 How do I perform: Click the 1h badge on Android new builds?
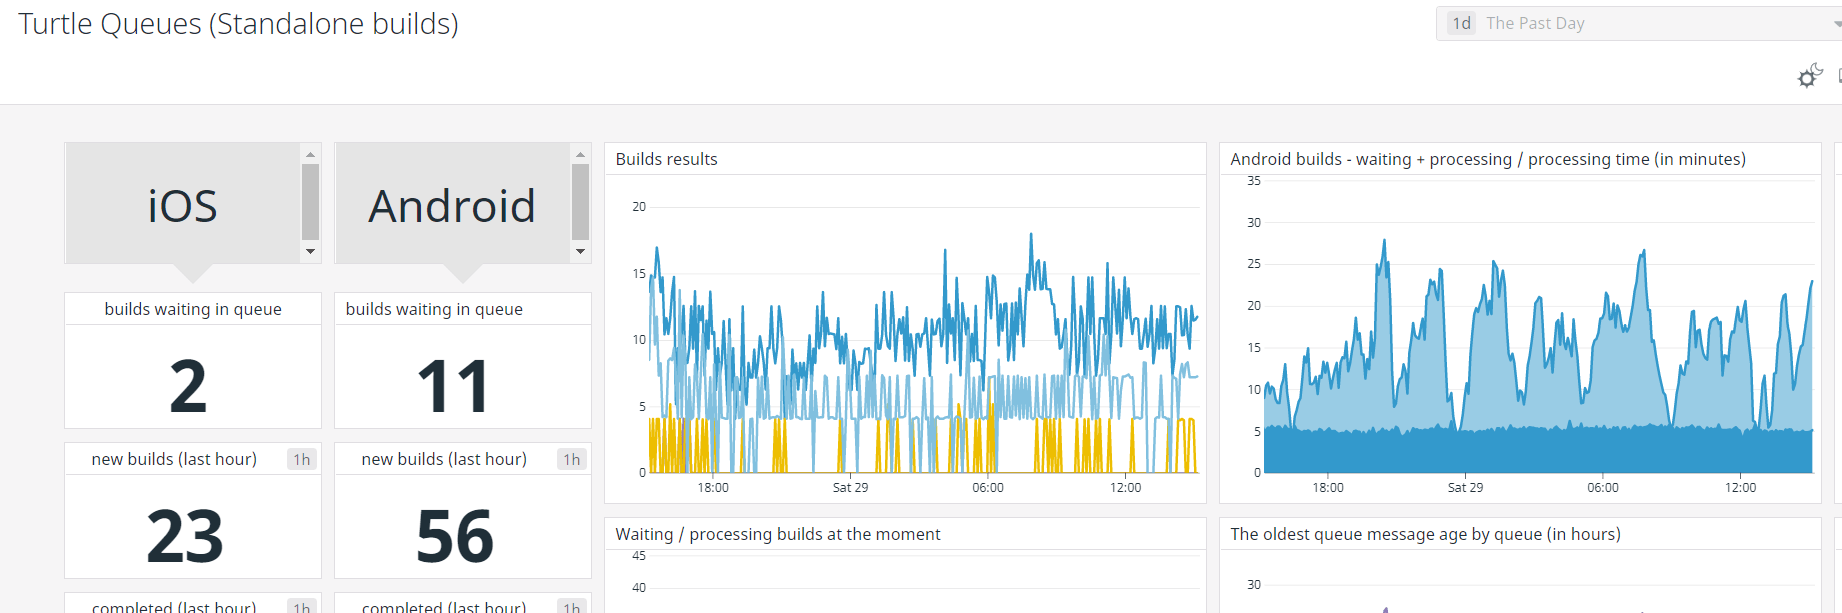571,459
